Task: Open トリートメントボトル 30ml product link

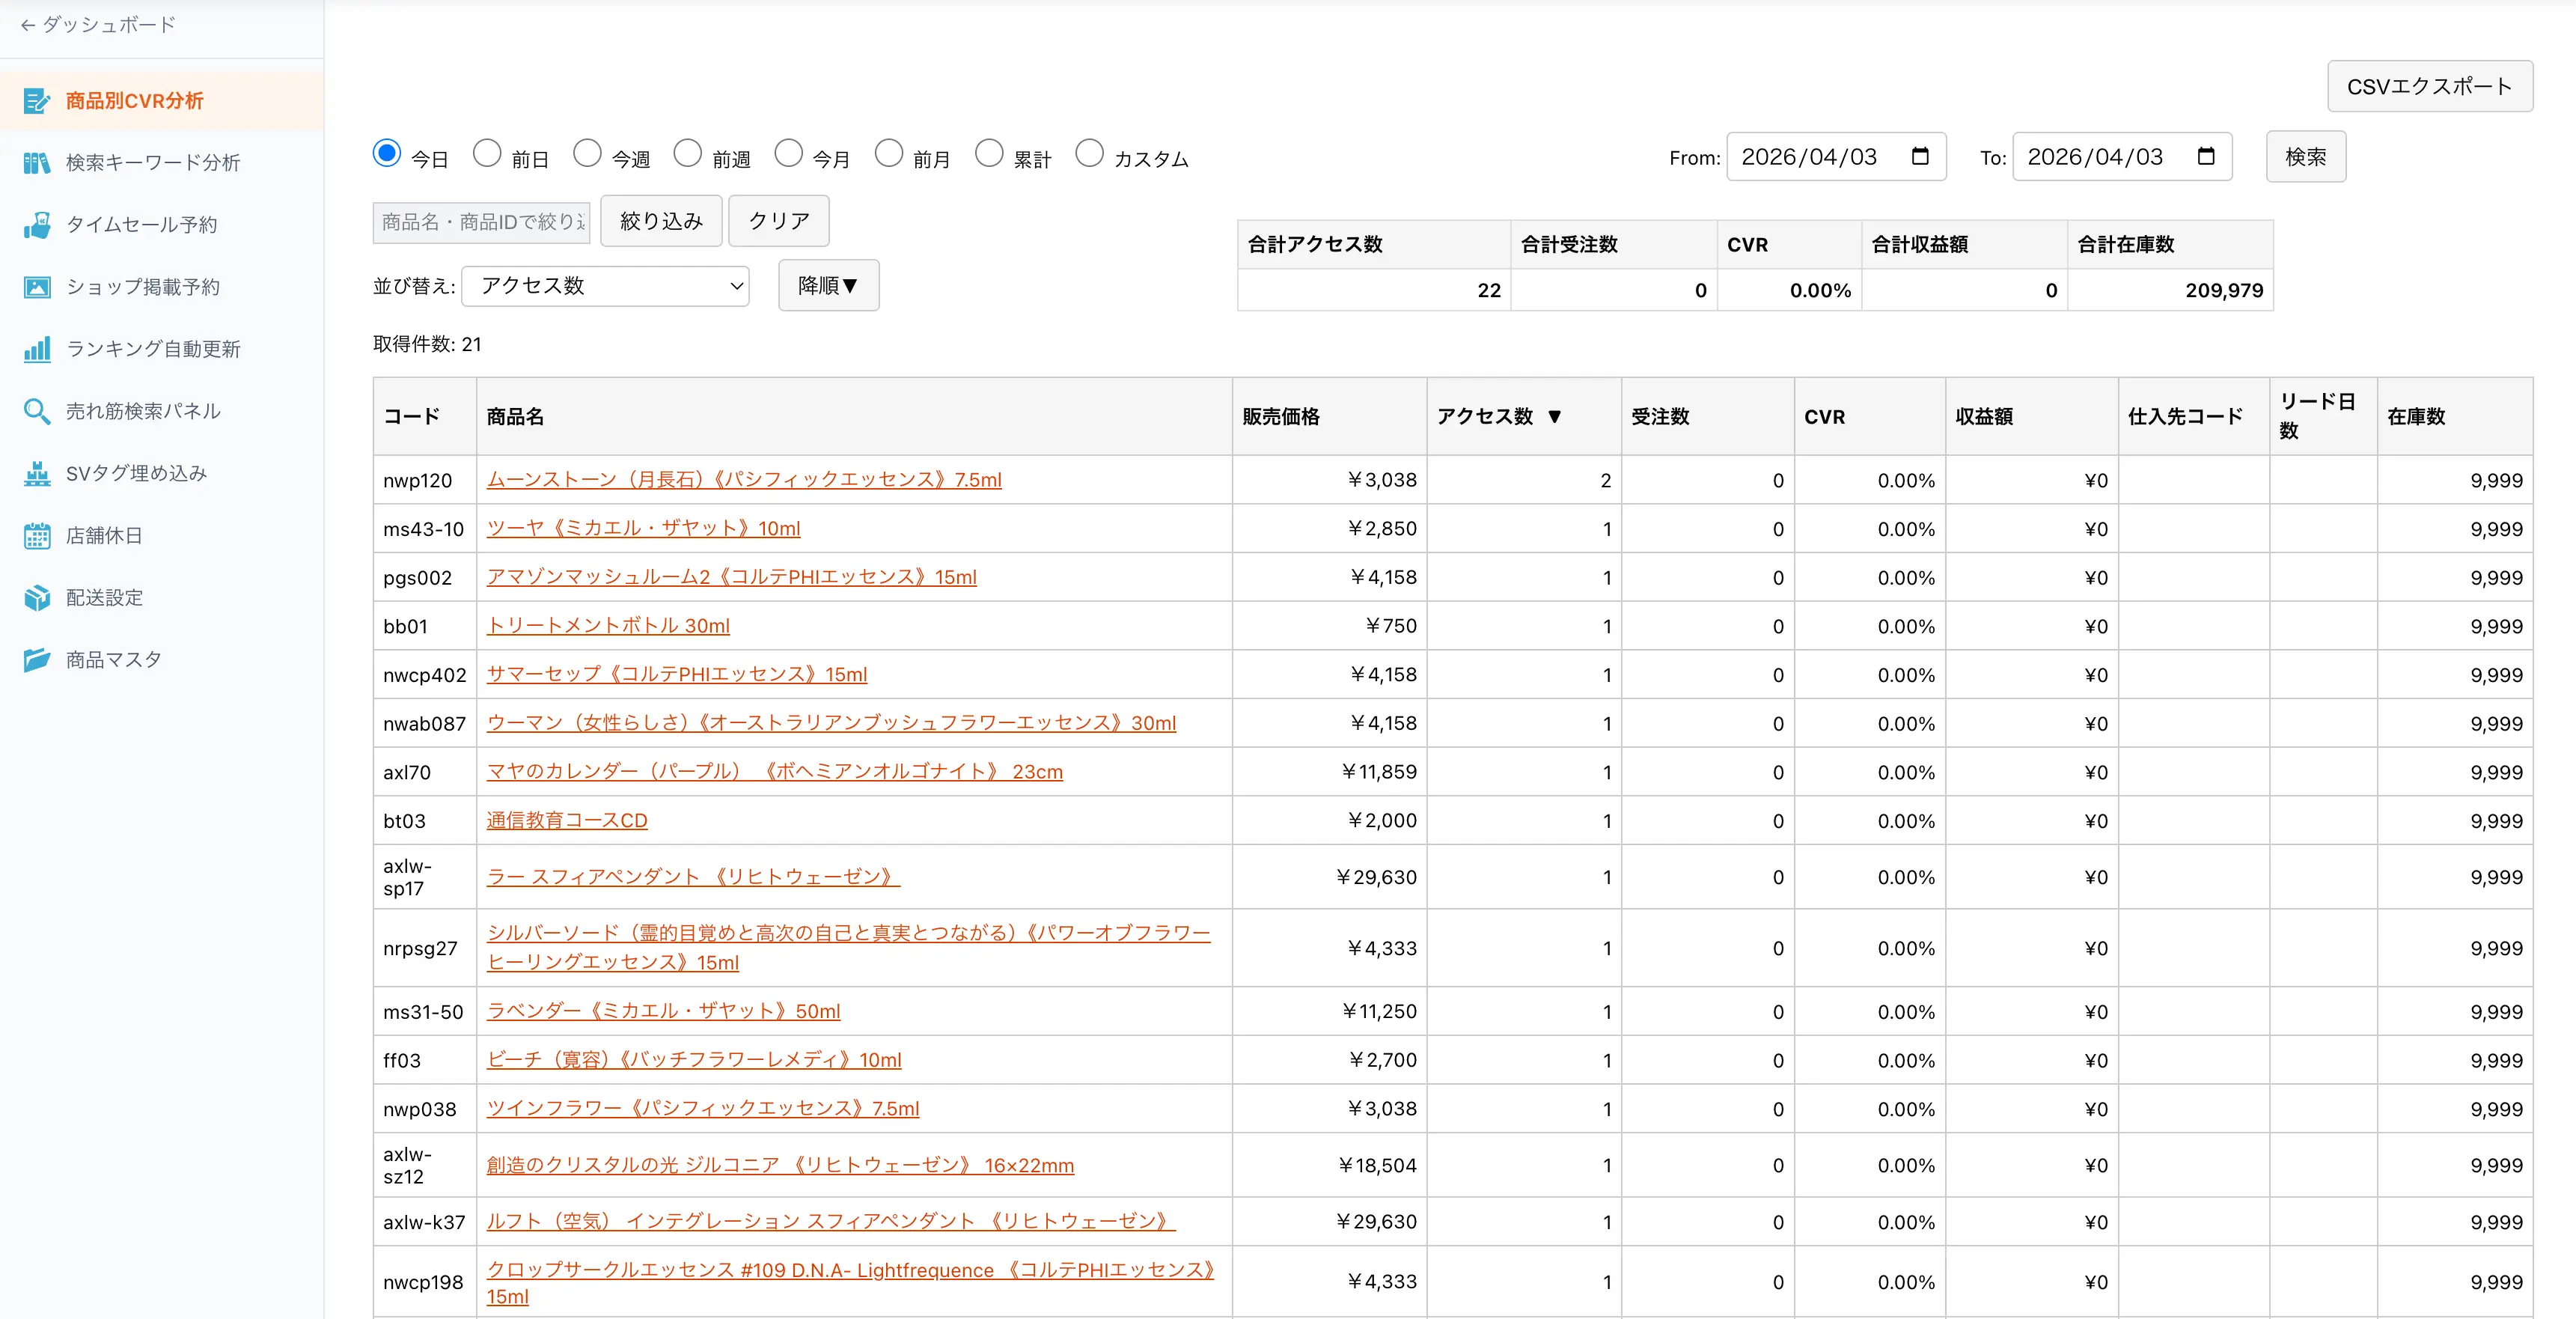Action: pos(608,626)
